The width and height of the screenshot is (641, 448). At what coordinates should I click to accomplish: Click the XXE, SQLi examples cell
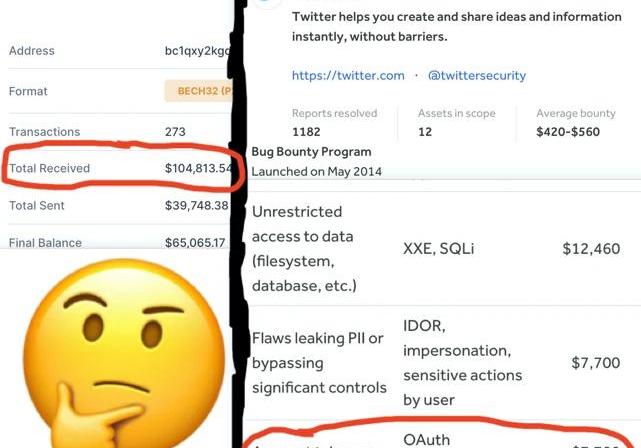(439, 249)
